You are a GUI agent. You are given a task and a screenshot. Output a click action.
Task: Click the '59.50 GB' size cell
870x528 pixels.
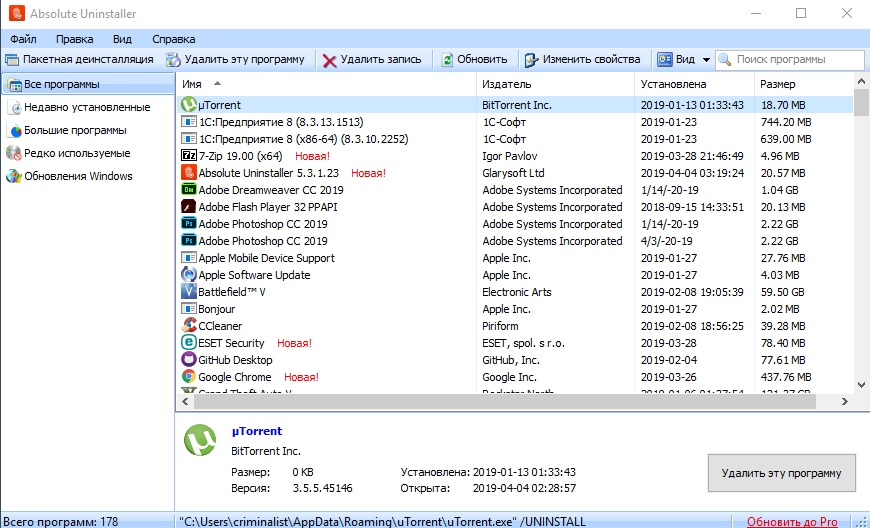click(x=782, y=292)
